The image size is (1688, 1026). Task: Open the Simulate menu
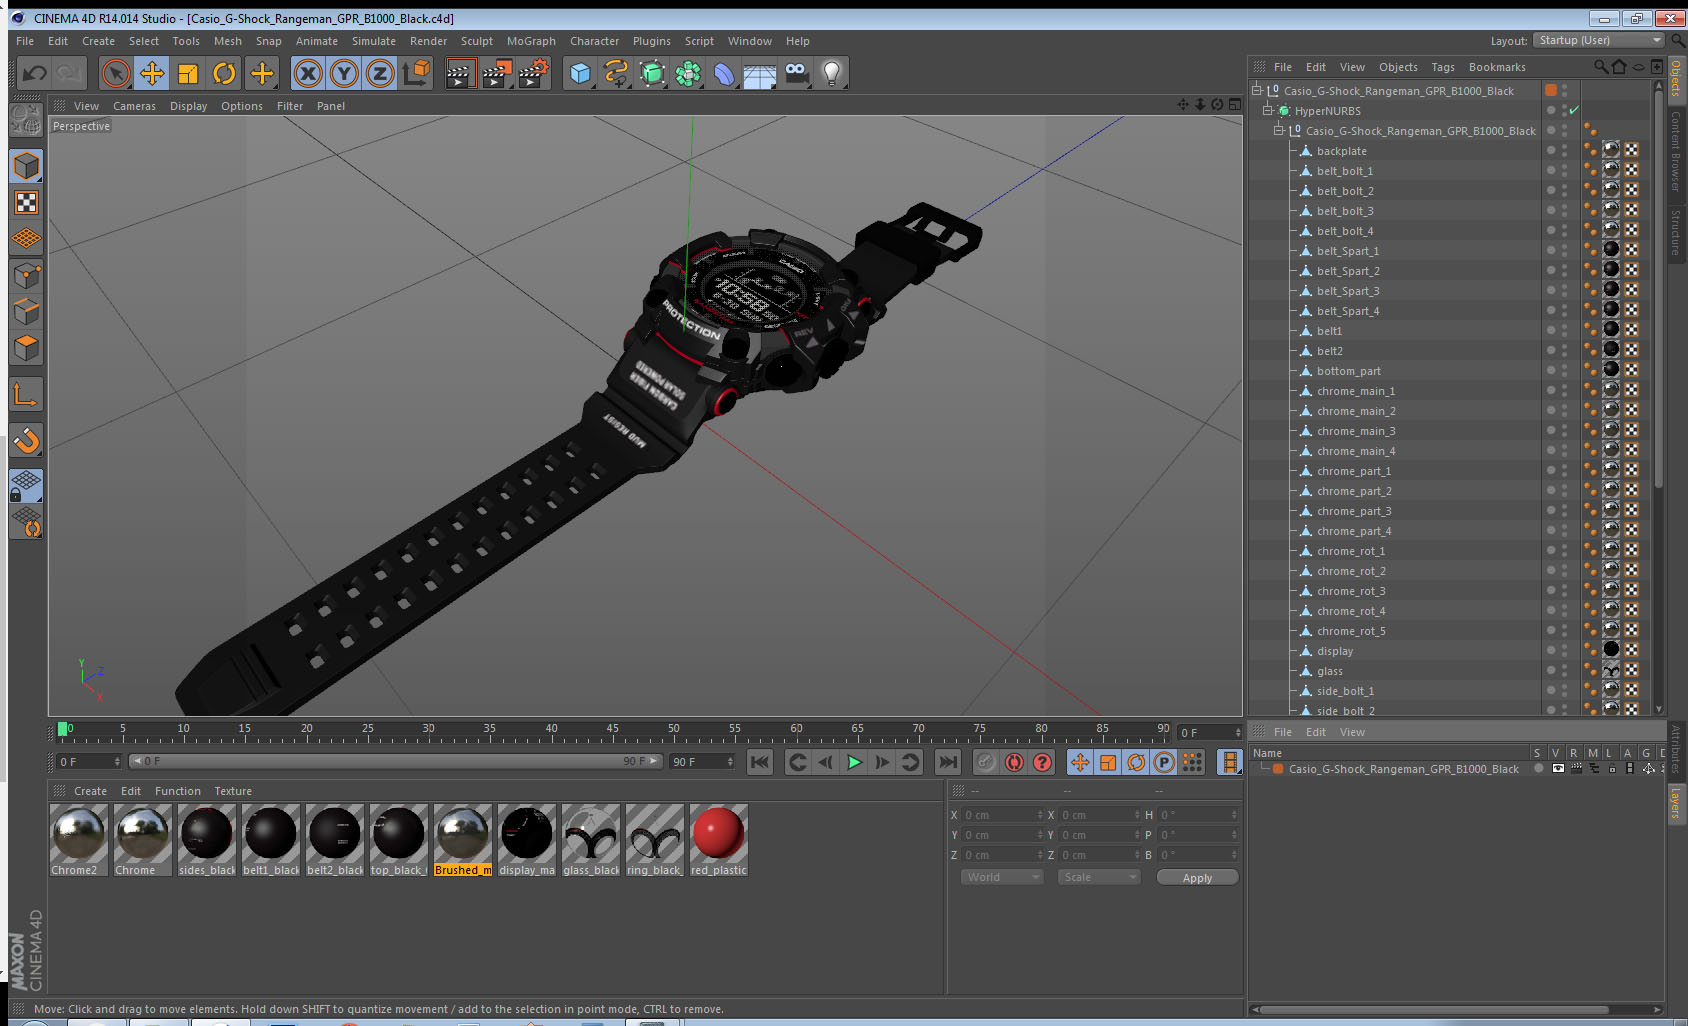[x=374, y=41]
